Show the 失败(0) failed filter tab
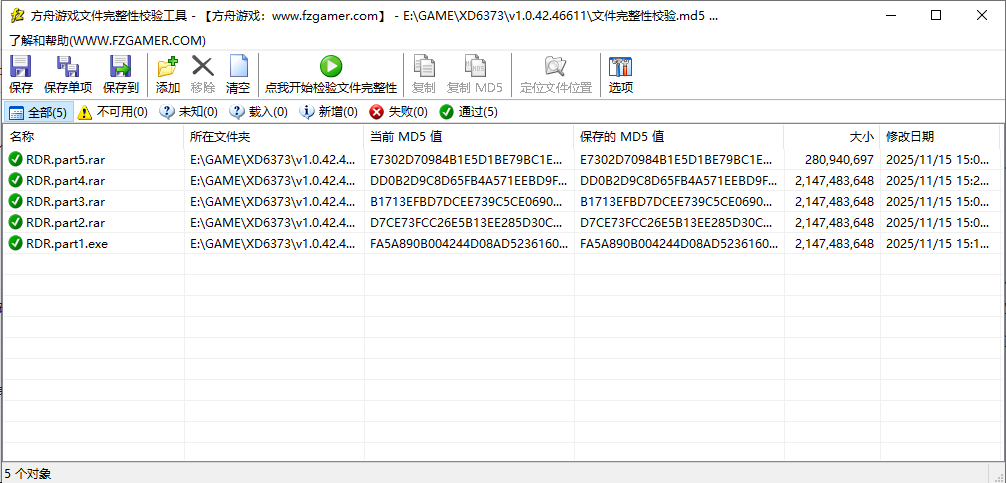Image resolution: width=1006 pixels, height=483 pixels. 398,112
